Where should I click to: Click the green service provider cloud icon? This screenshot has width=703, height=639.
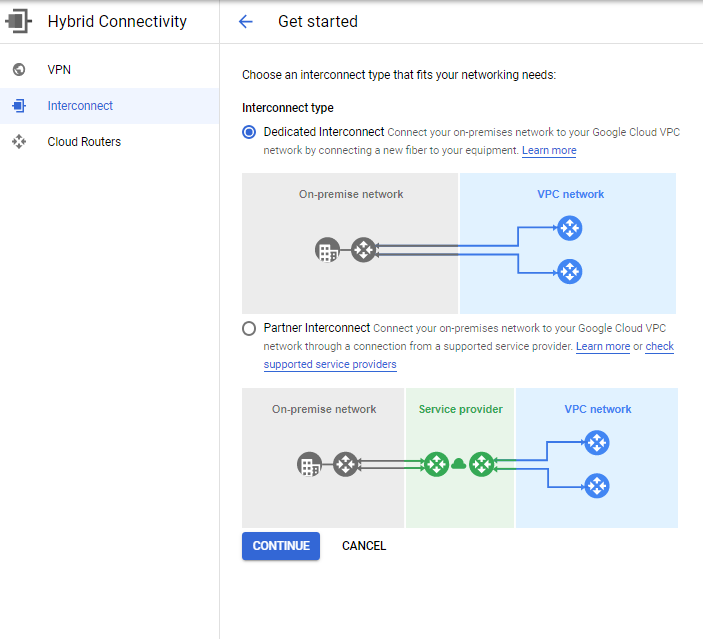[x=459, y=464]
